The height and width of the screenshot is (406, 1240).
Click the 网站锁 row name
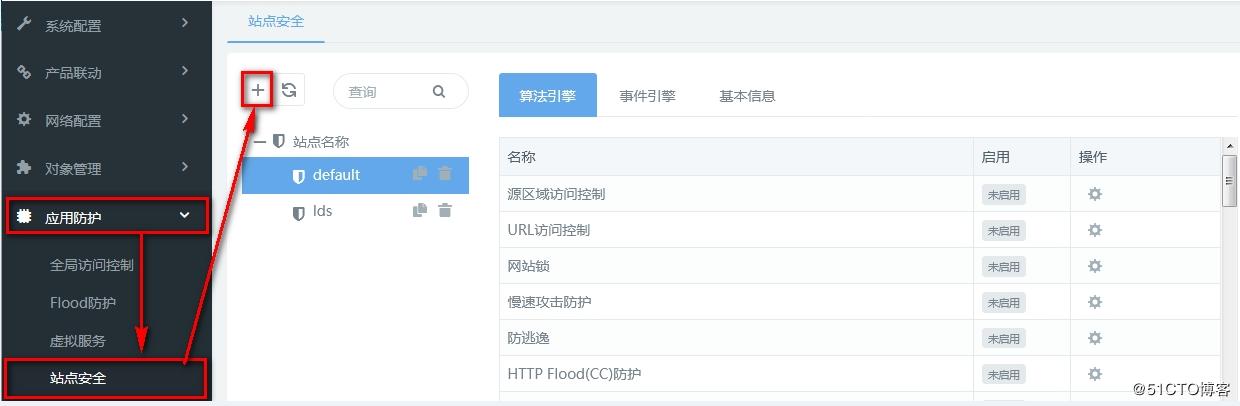click(529, 266)
